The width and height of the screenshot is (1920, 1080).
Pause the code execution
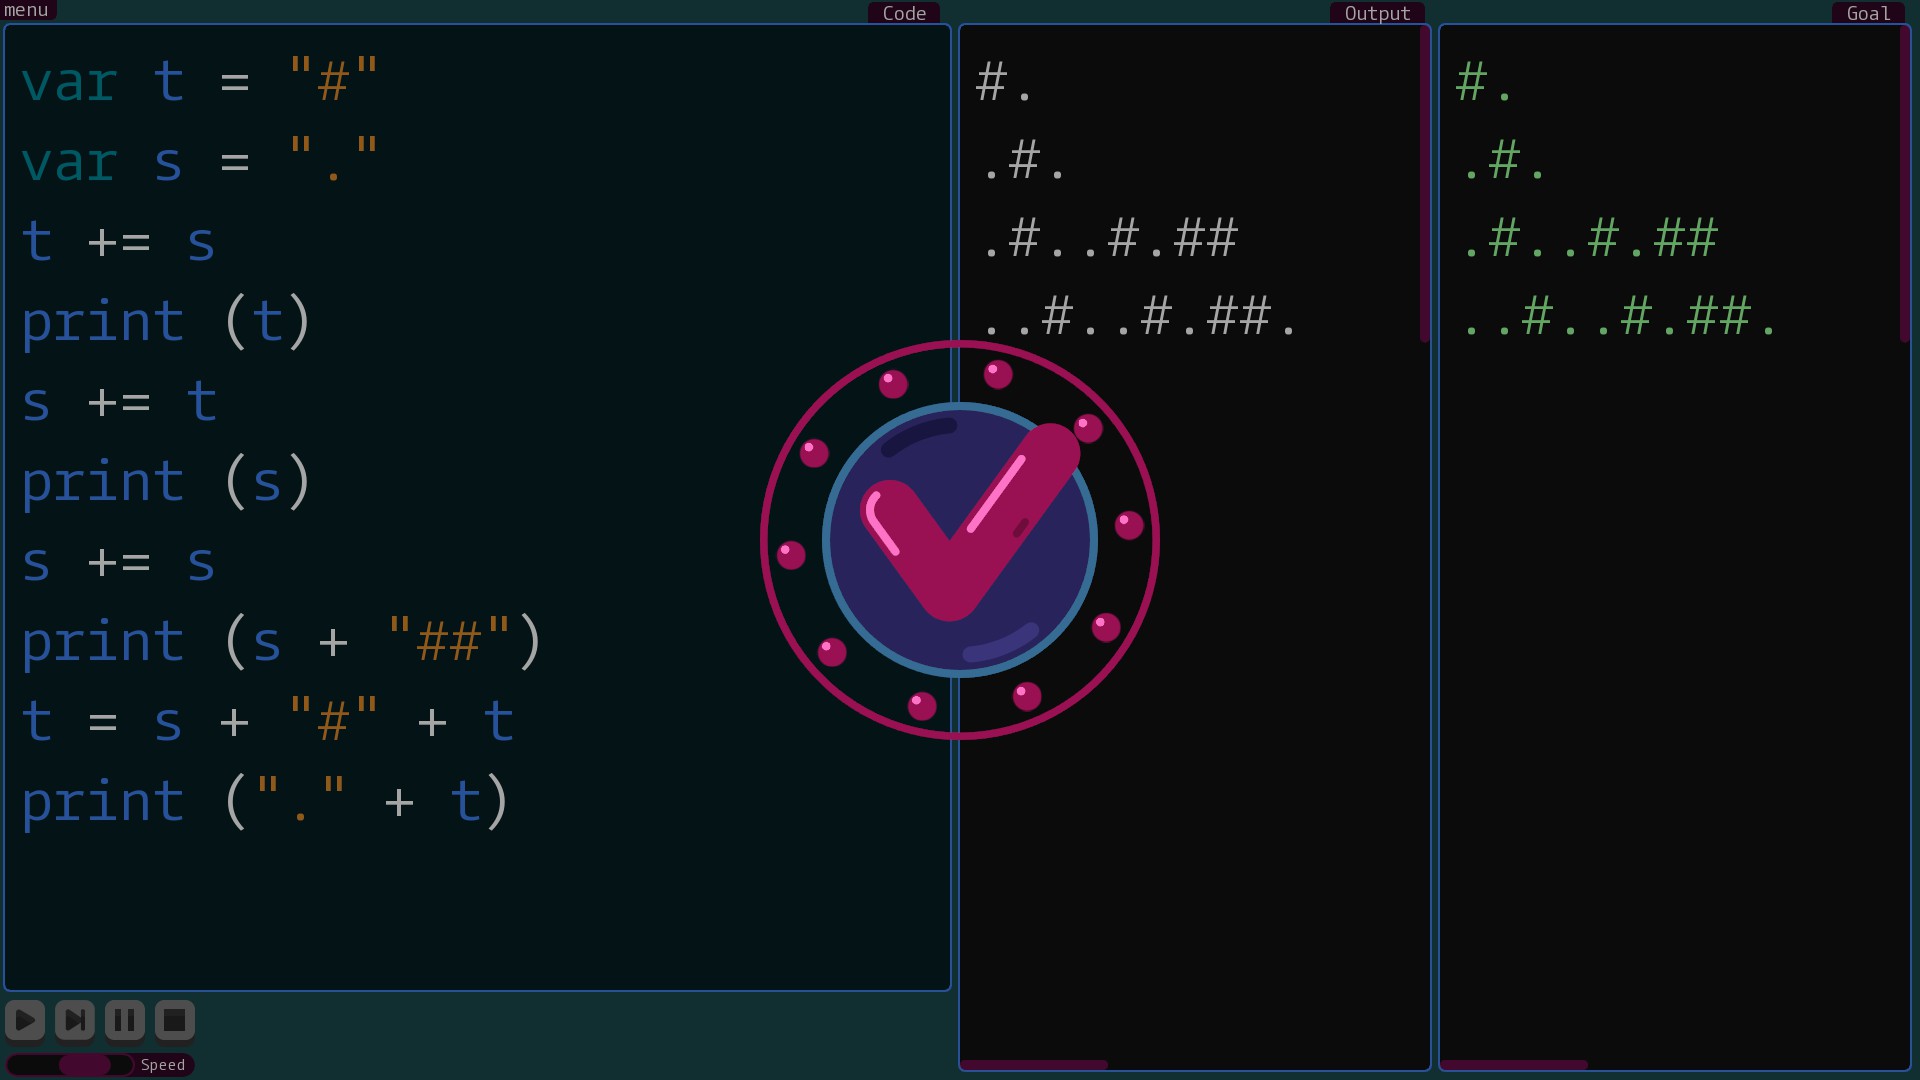(x=125, y=1020)
